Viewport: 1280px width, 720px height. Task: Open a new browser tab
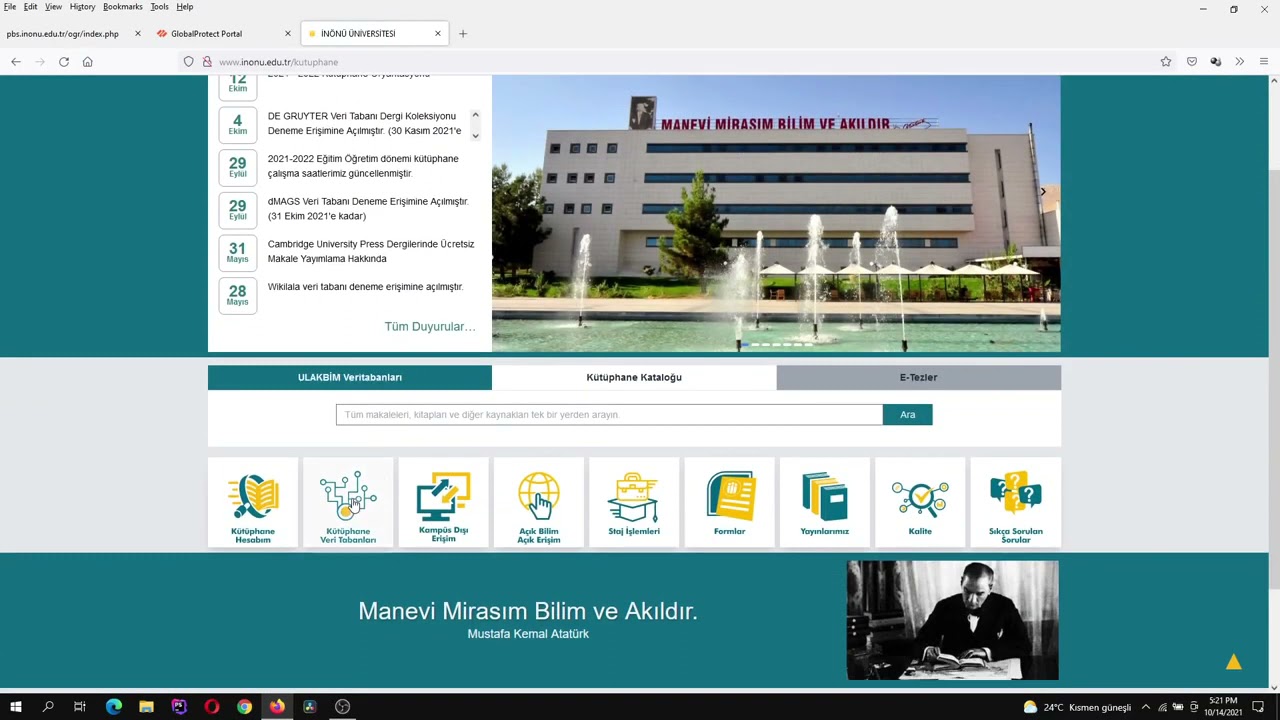[463, 34]
